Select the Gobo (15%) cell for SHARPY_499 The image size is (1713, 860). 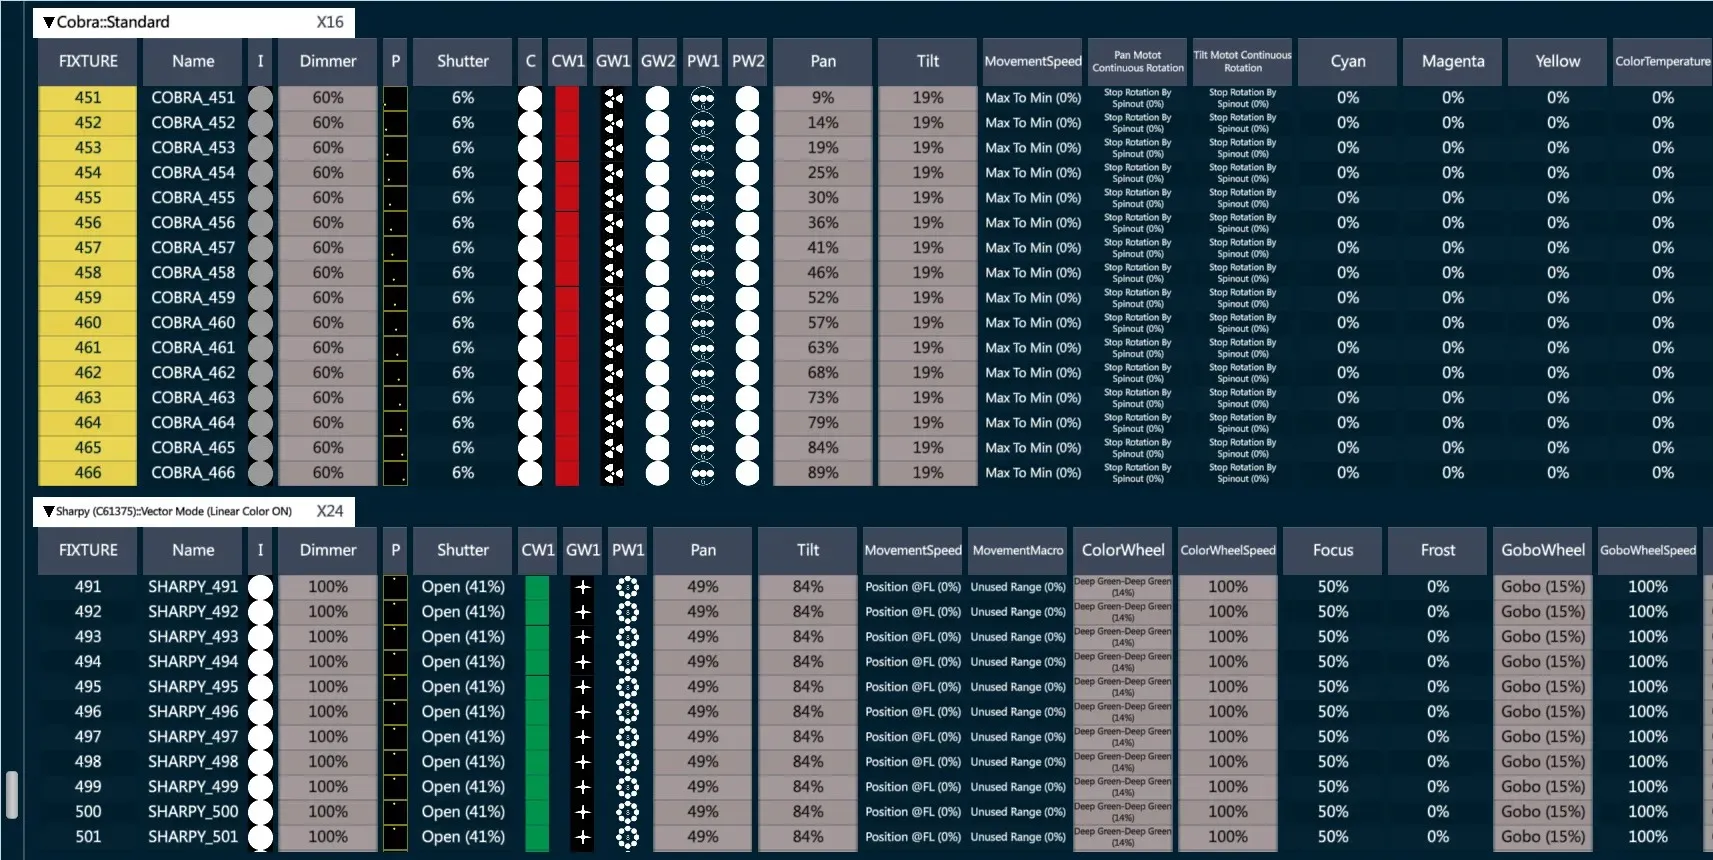(1543, 787)
